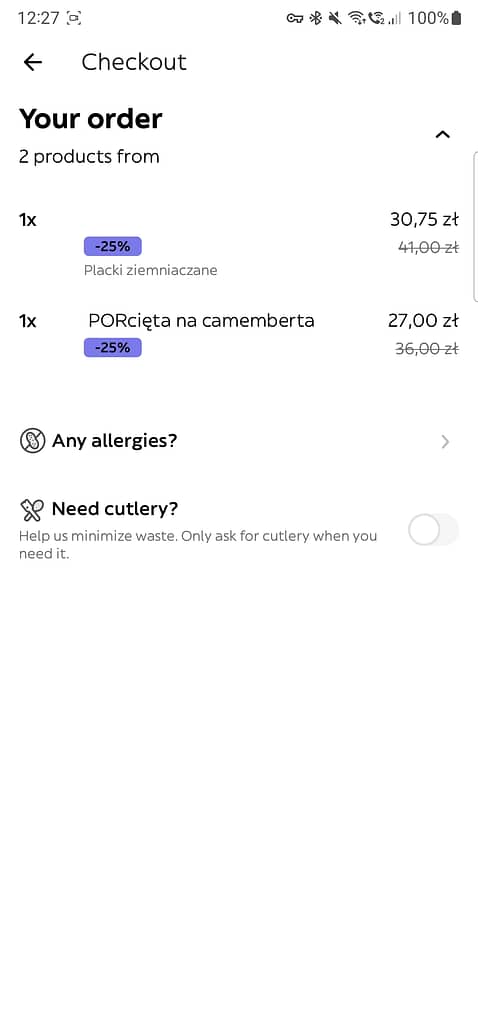Click the scrollbar on the right edge

(x=475, y=225)
